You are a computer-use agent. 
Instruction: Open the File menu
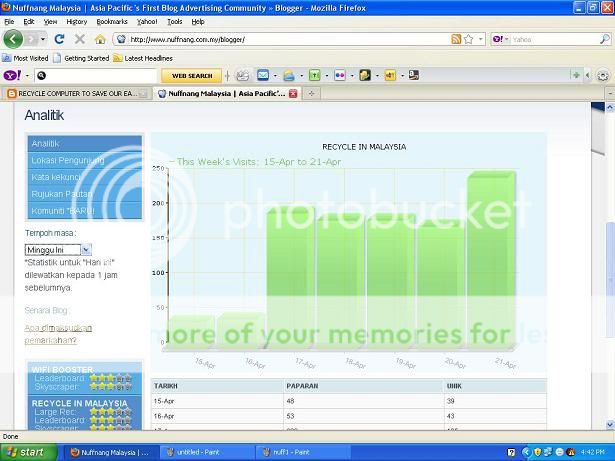click(x=9, y=22)
